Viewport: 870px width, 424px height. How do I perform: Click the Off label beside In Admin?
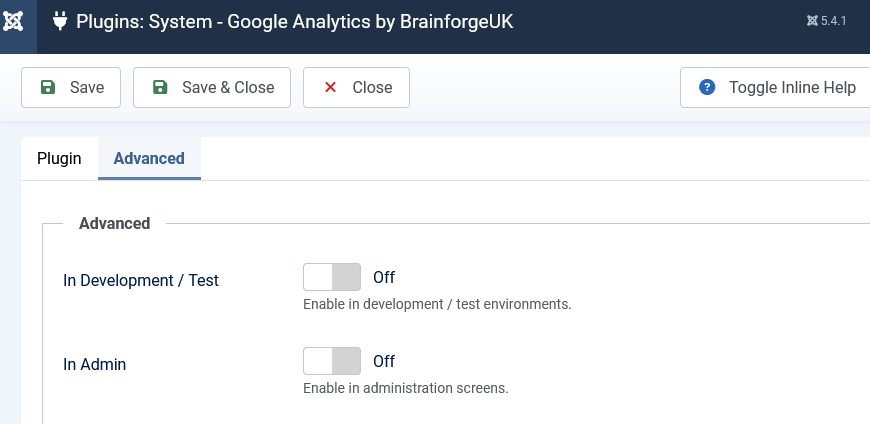(x=384, y=361)
